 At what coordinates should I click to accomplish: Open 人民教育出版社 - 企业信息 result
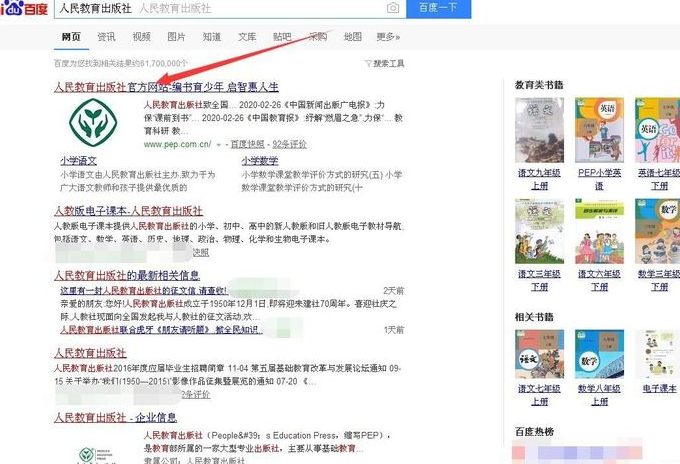click(x=115, y=418)
